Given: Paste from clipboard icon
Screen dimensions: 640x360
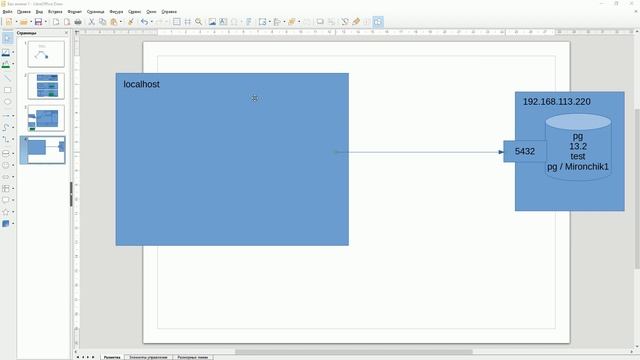Looking at the screenshot, I should 114,22.
